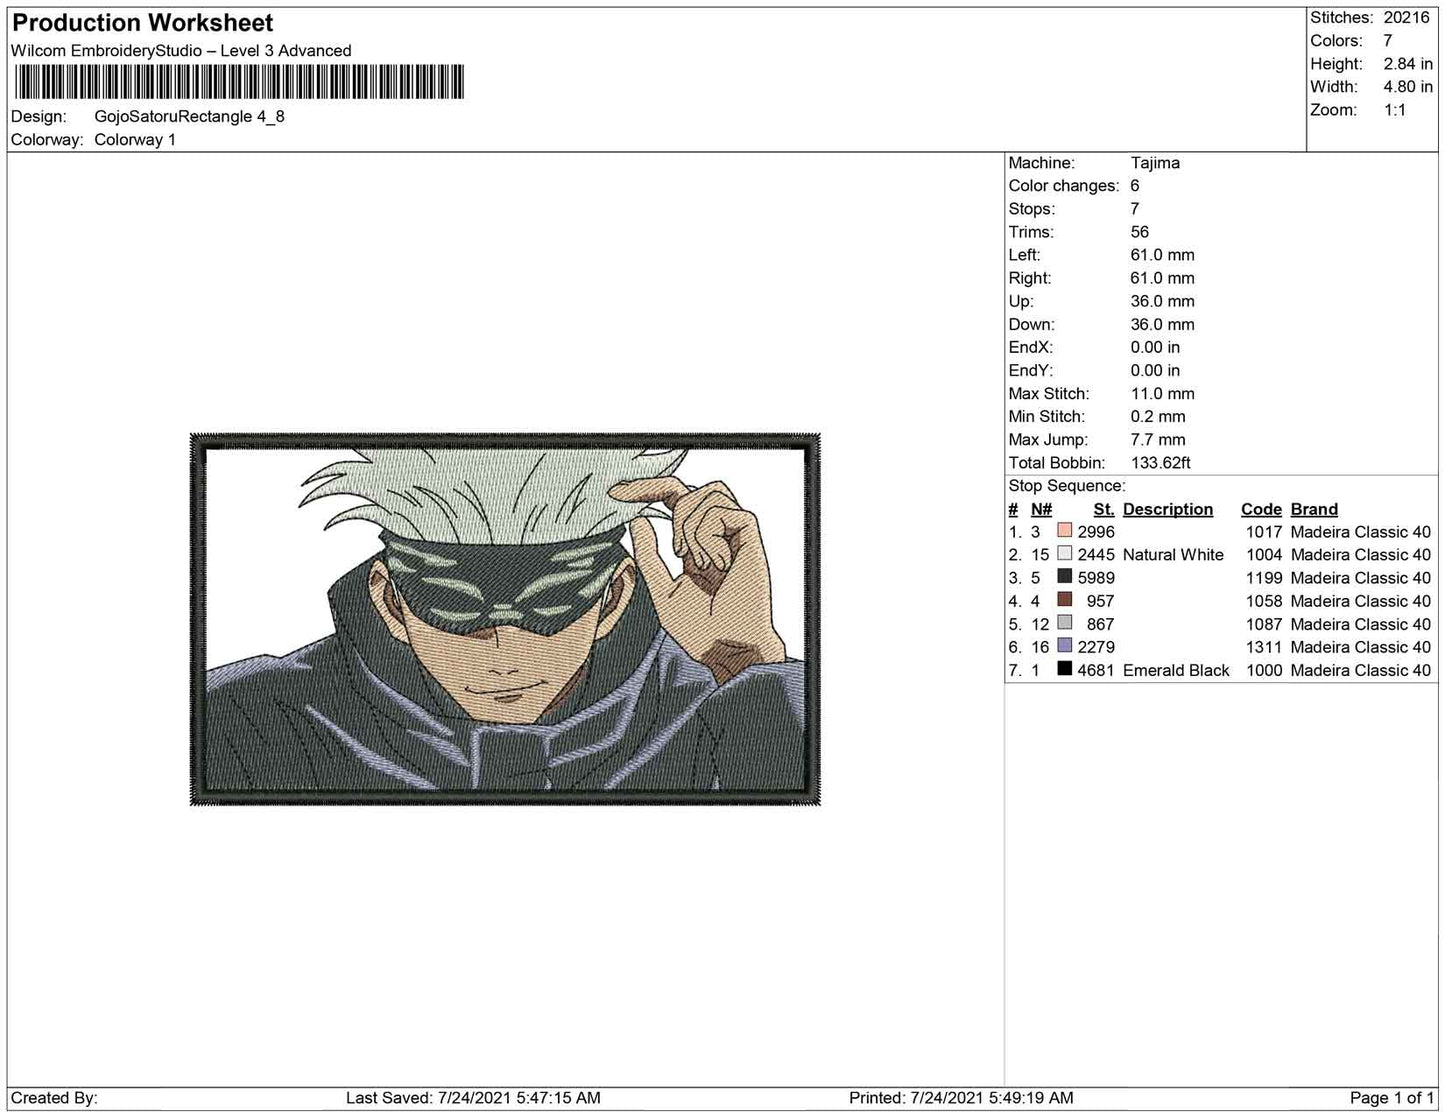Click the Colorway 1 value

(135, 140)
